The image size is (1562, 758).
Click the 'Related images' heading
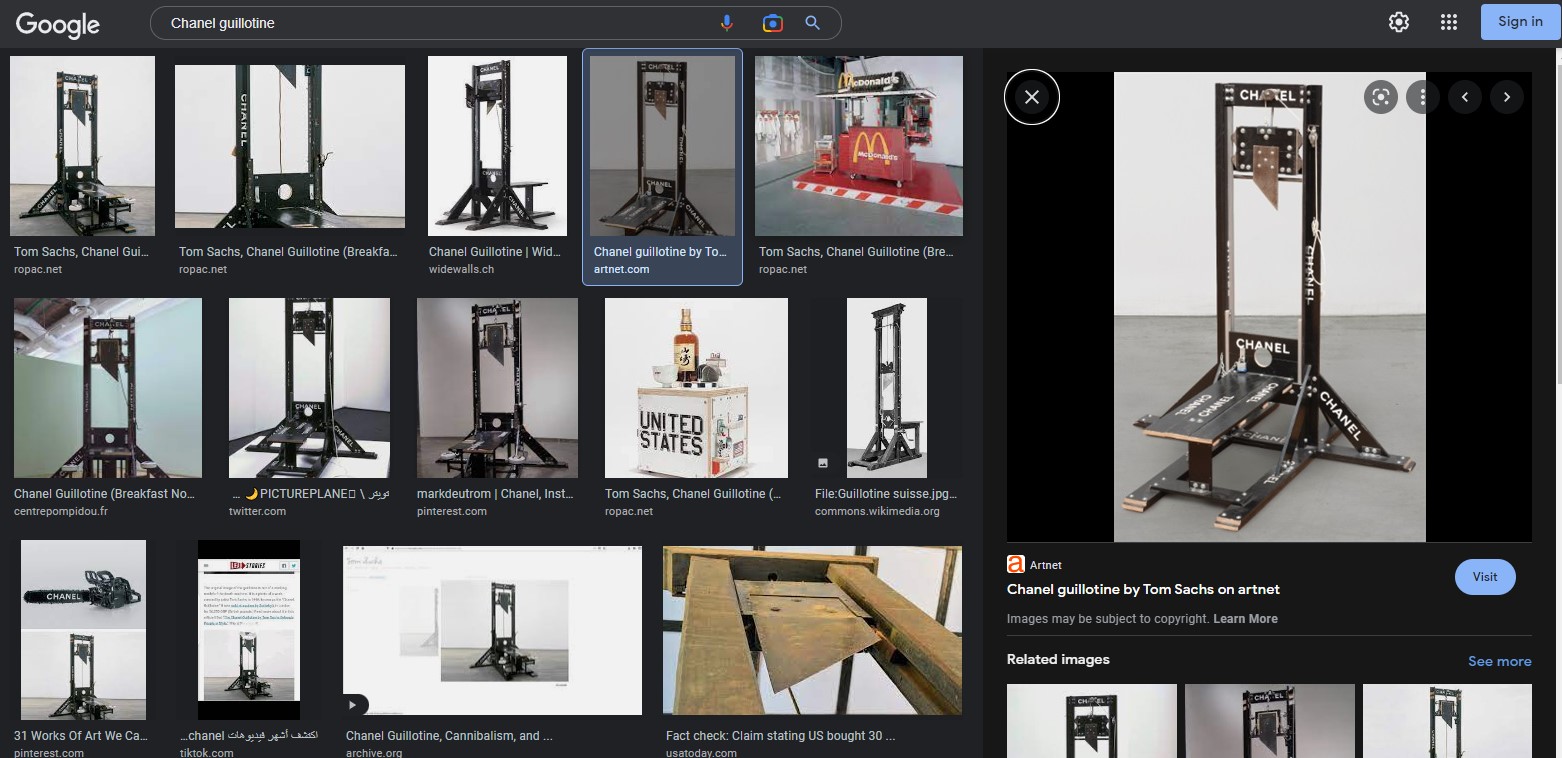tap(1058, 660)
